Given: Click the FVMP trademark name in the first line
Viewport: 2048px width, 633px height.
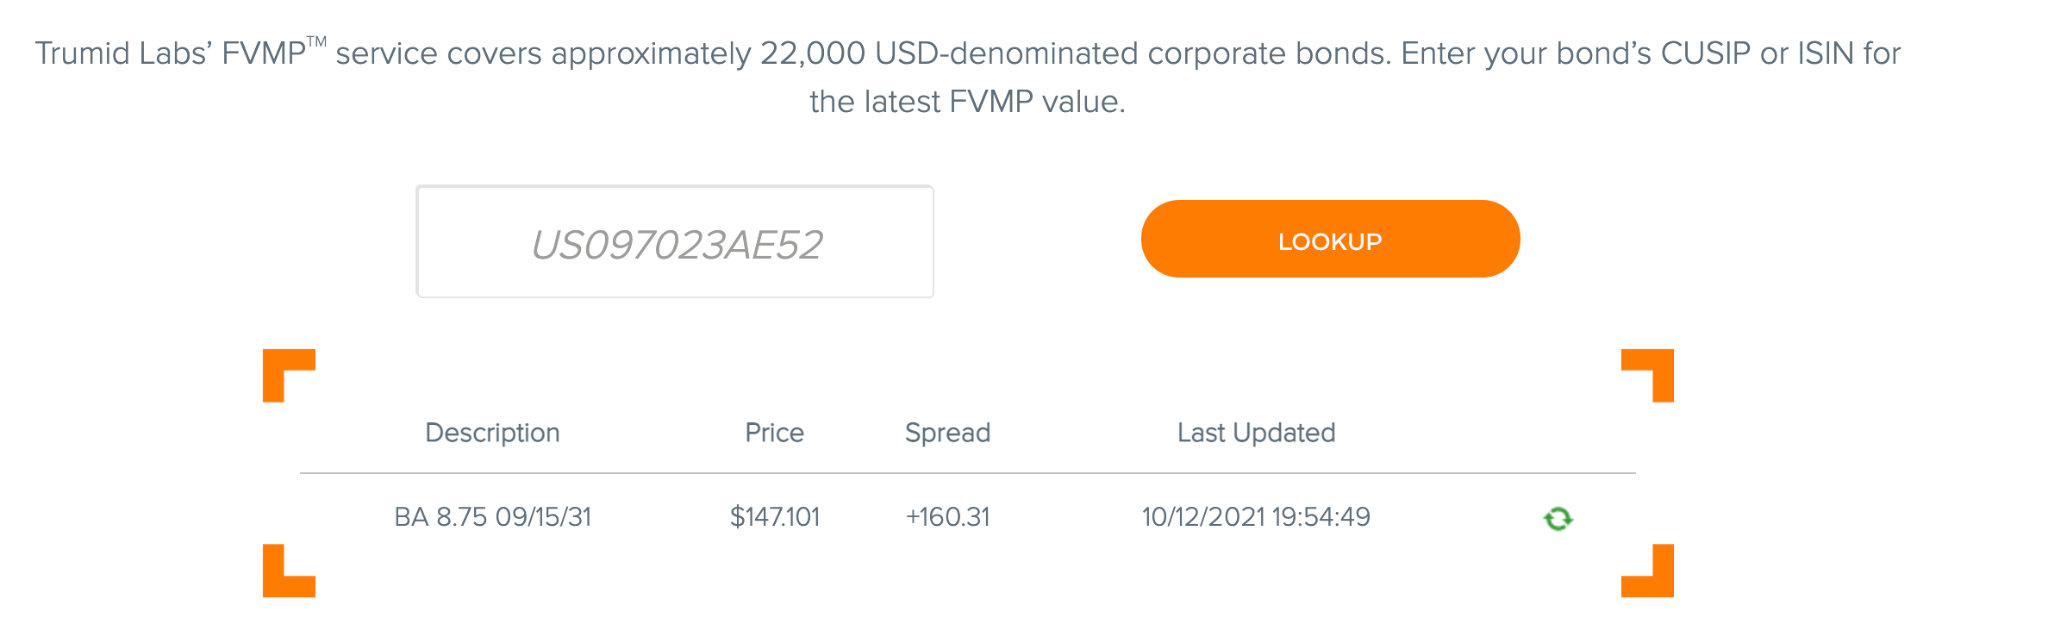Looking at the screenshot, I should (x=265, y=53).
